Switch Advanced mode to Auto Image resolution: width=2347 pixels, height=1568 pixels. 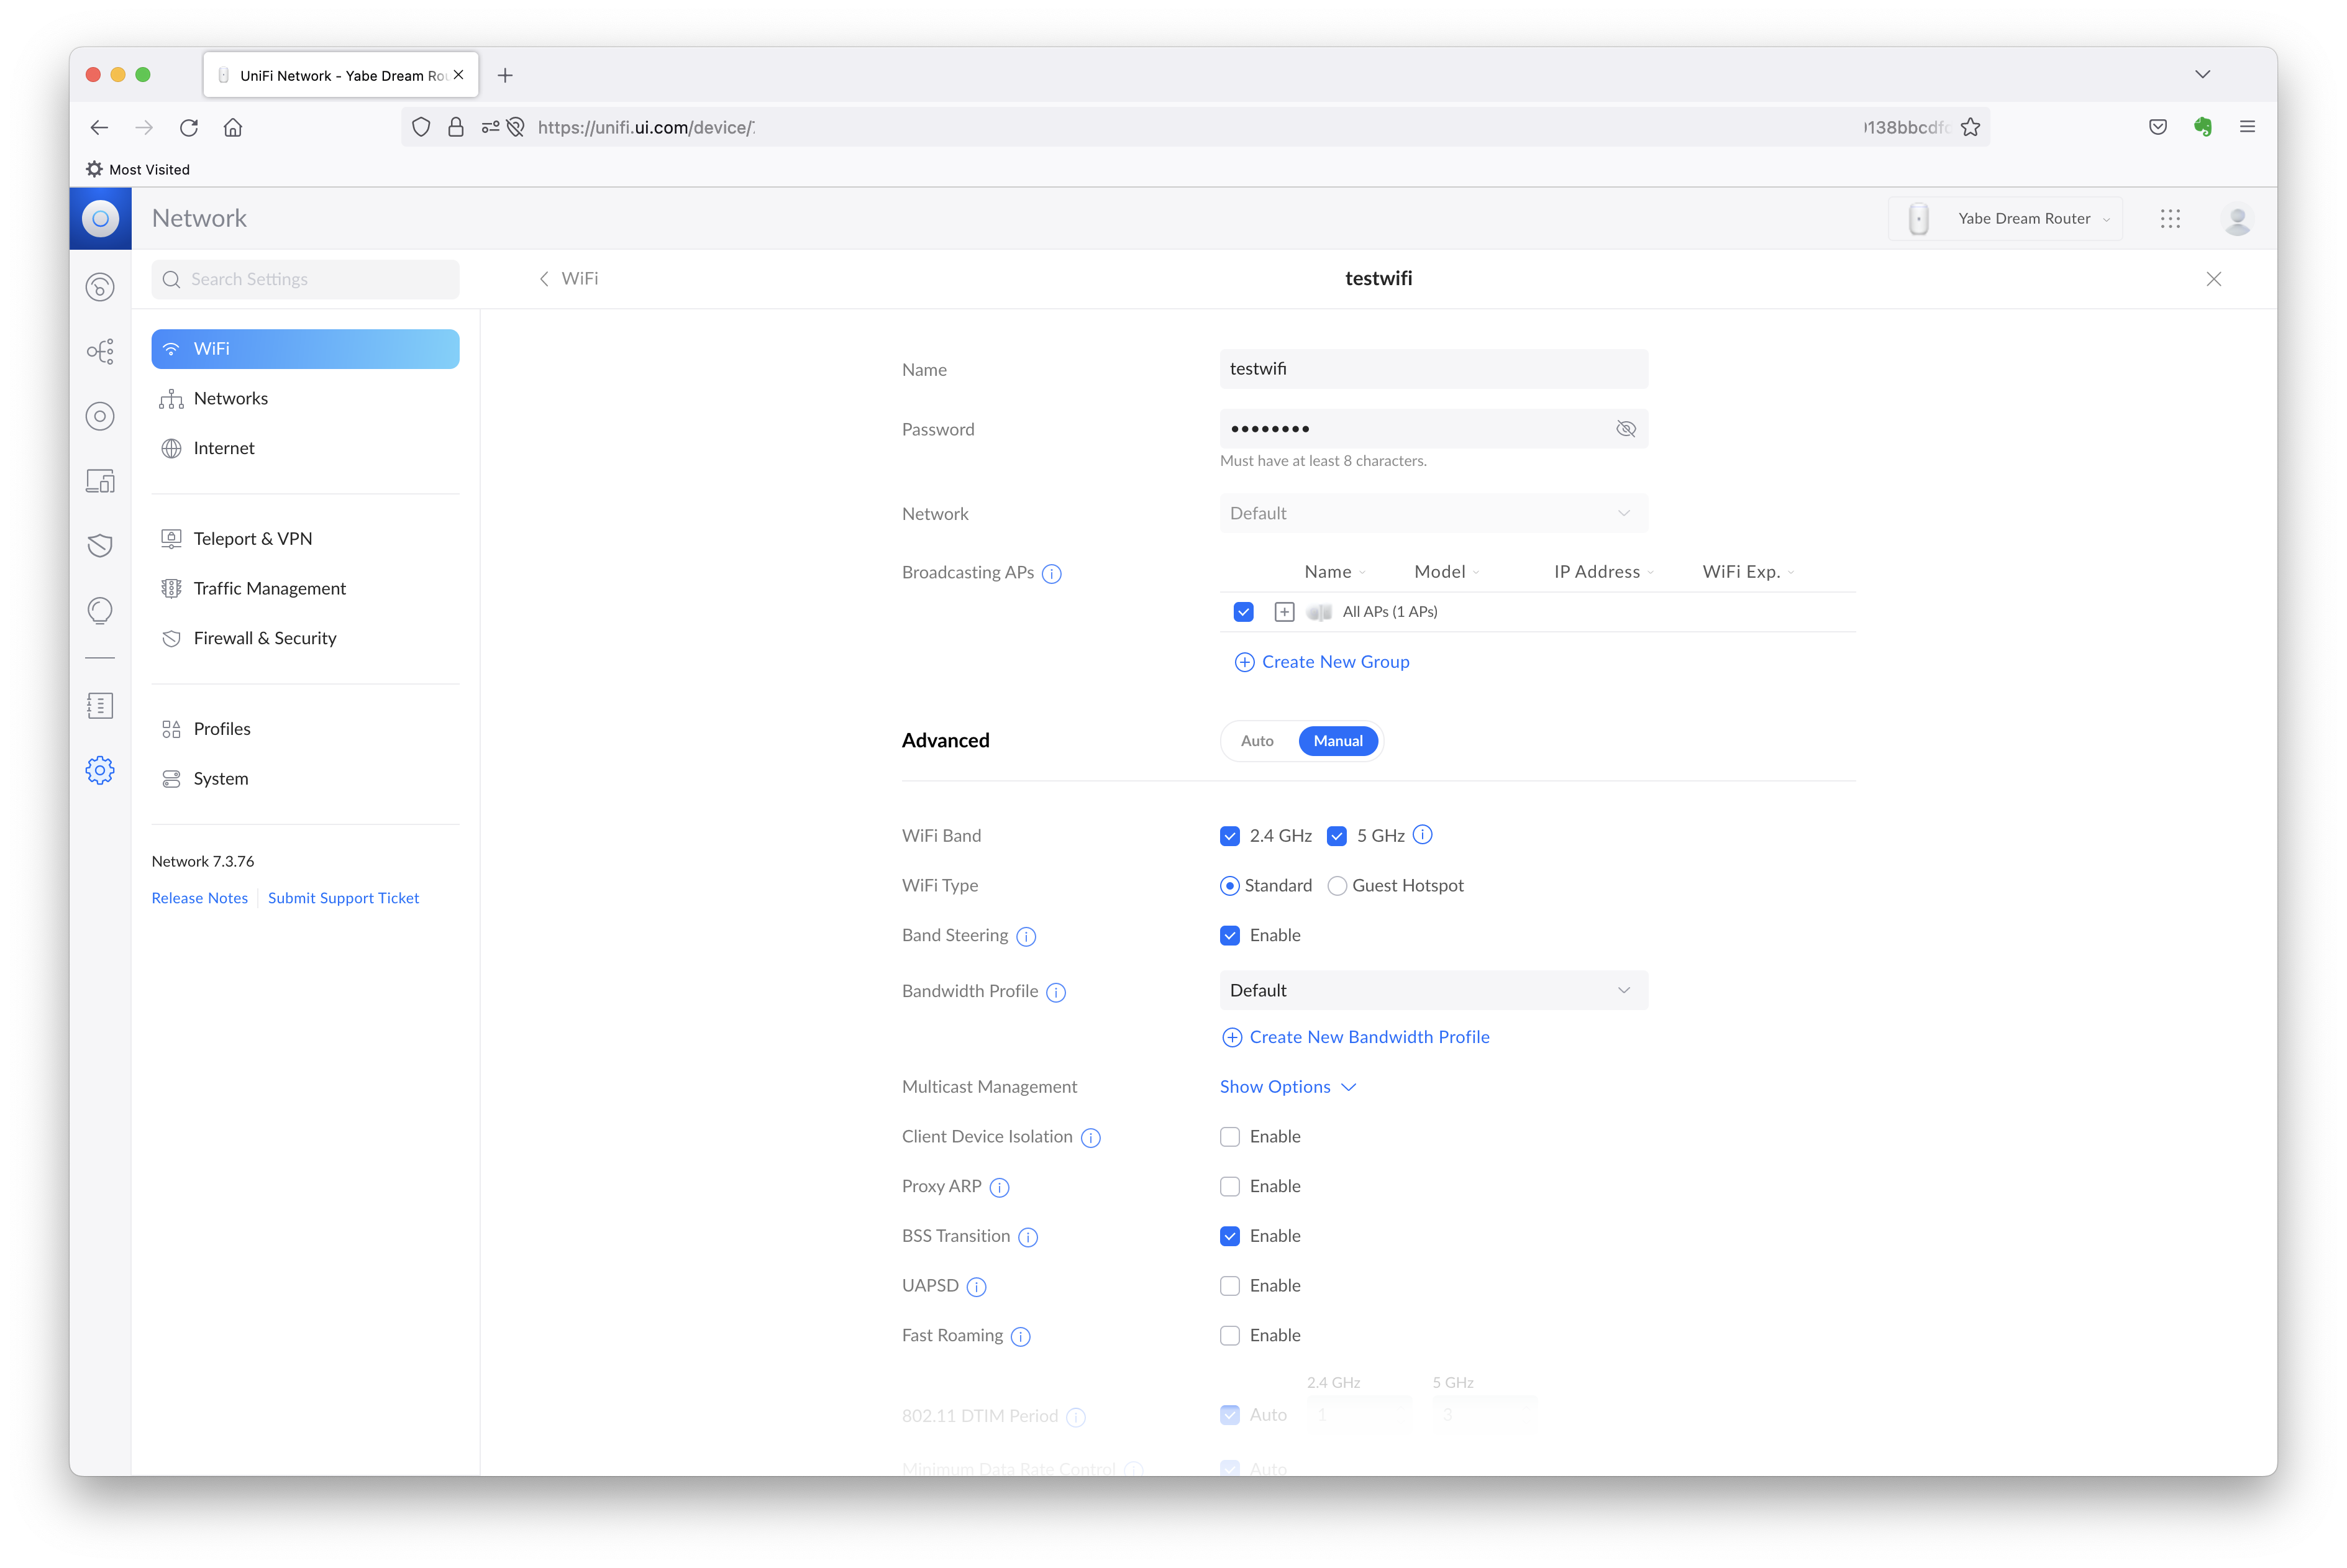pos(1257,741)
